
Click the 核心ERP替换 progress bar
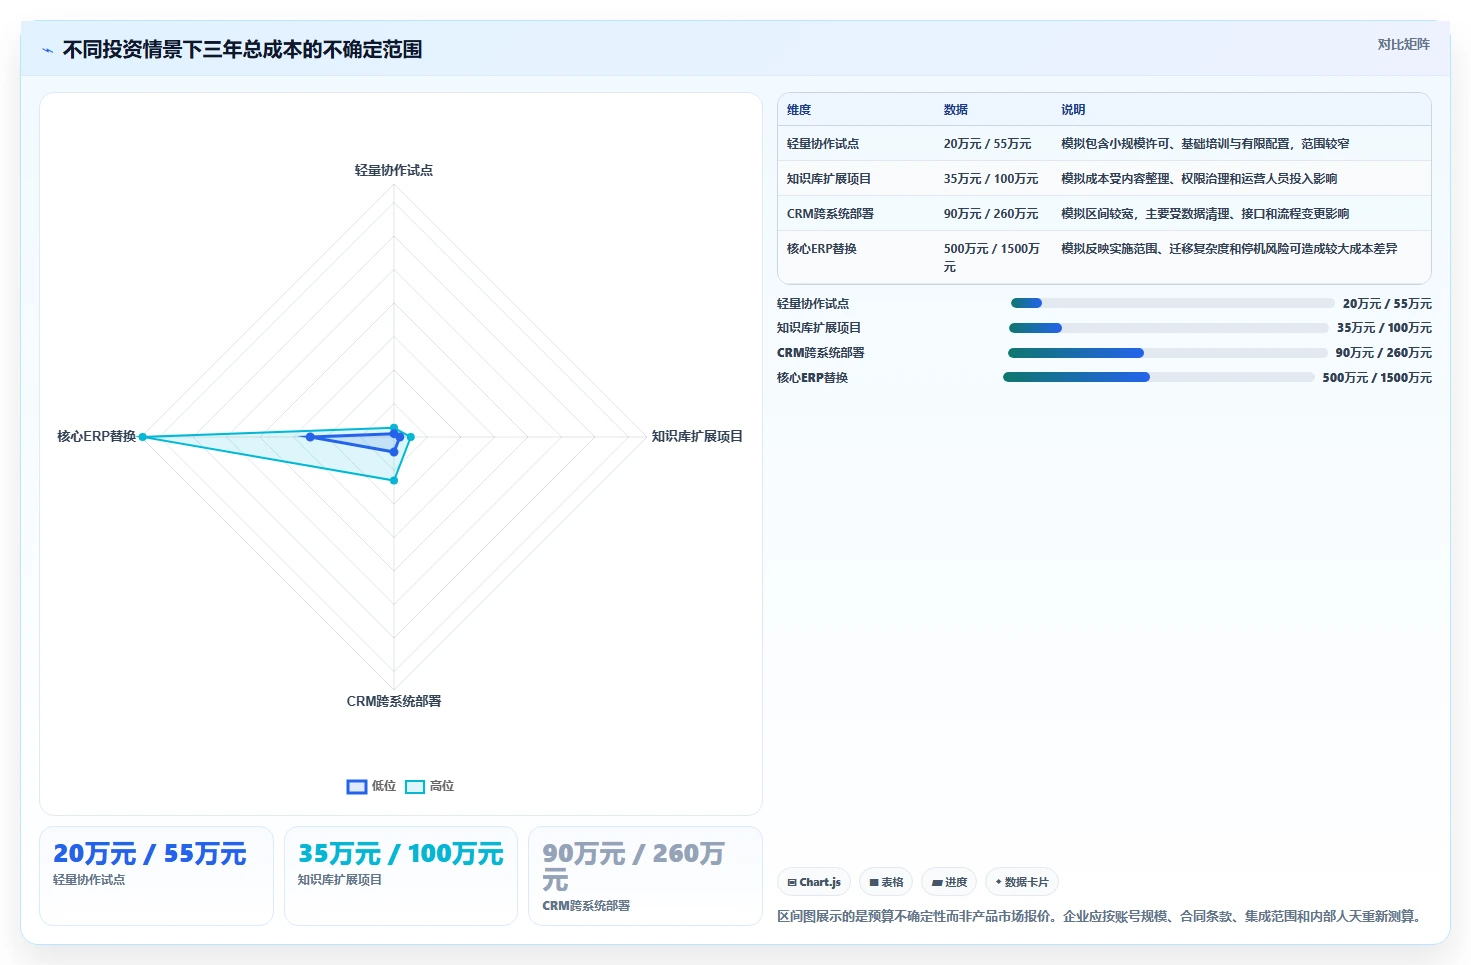click(x=1158, y=377)
